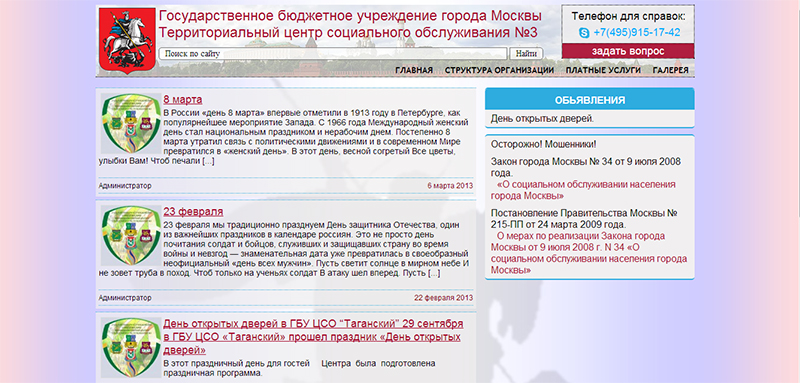The image size is (800, 383).
Task: Open the О мерах по реализации Закона link
Action: 589,253
